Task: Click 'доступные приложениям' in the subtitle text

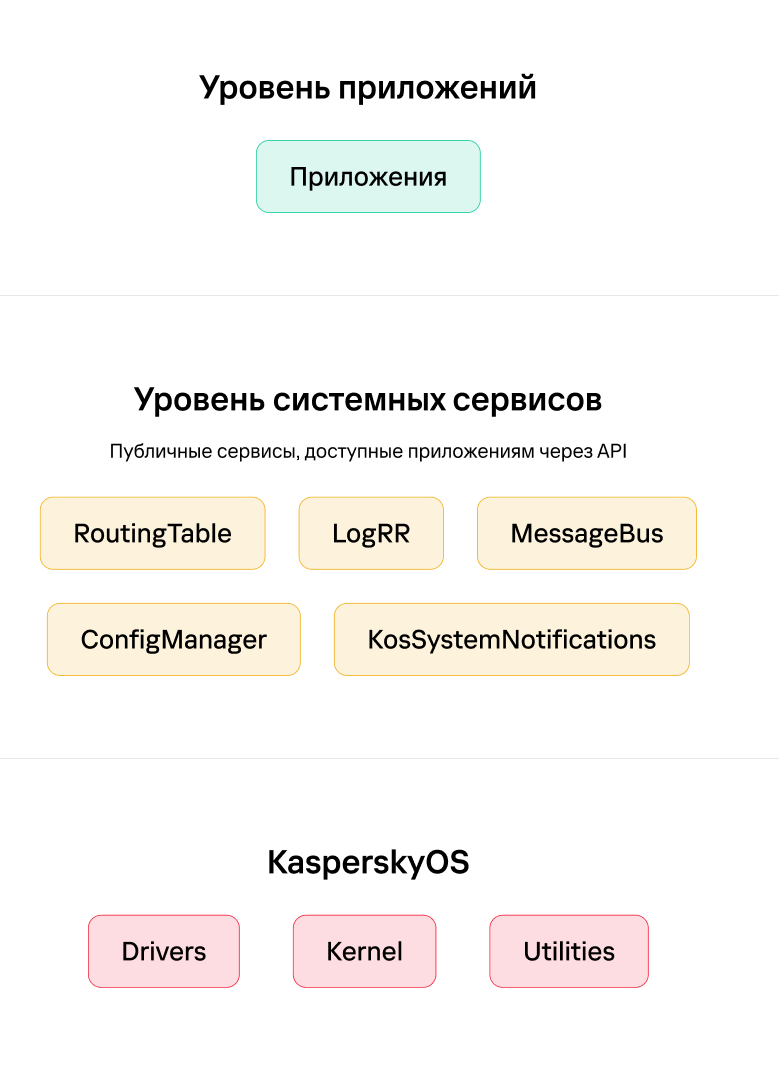Action: (419, 452)
